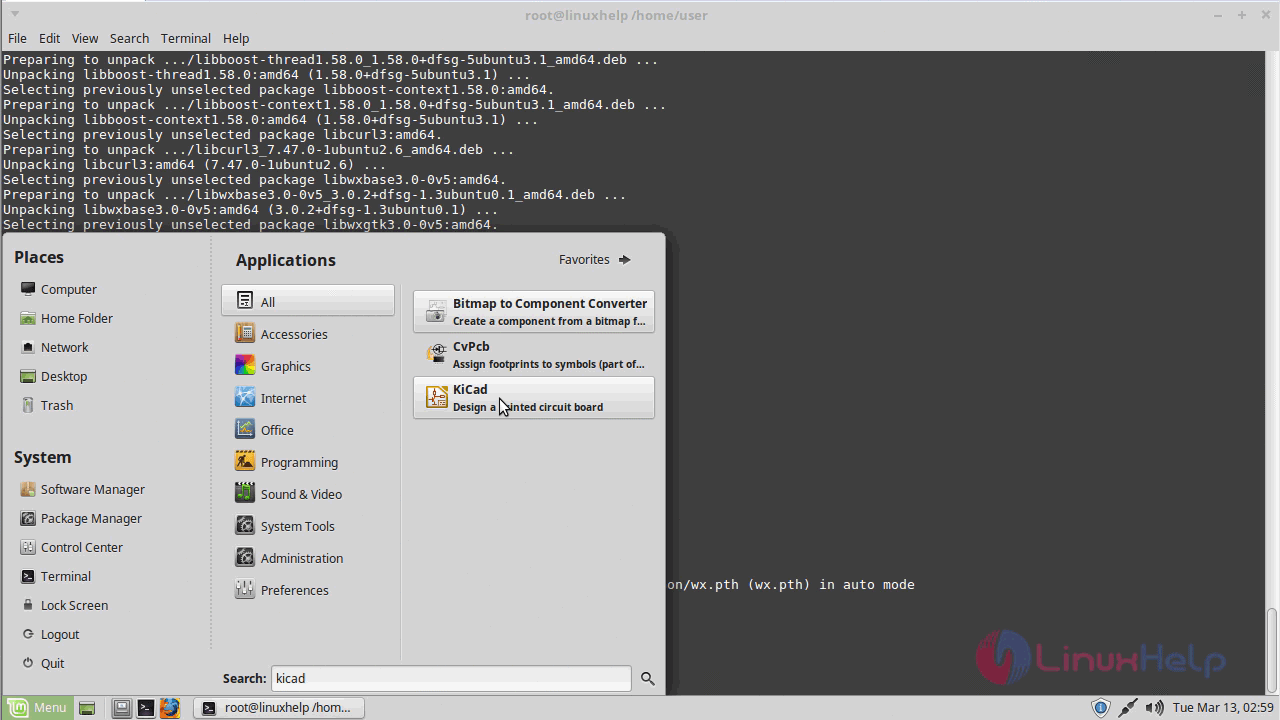The width and height of the screenshot is (1280, 720).
Task: Open Desktop in Places
Action: pyautogui.click(x=53, y=376)
